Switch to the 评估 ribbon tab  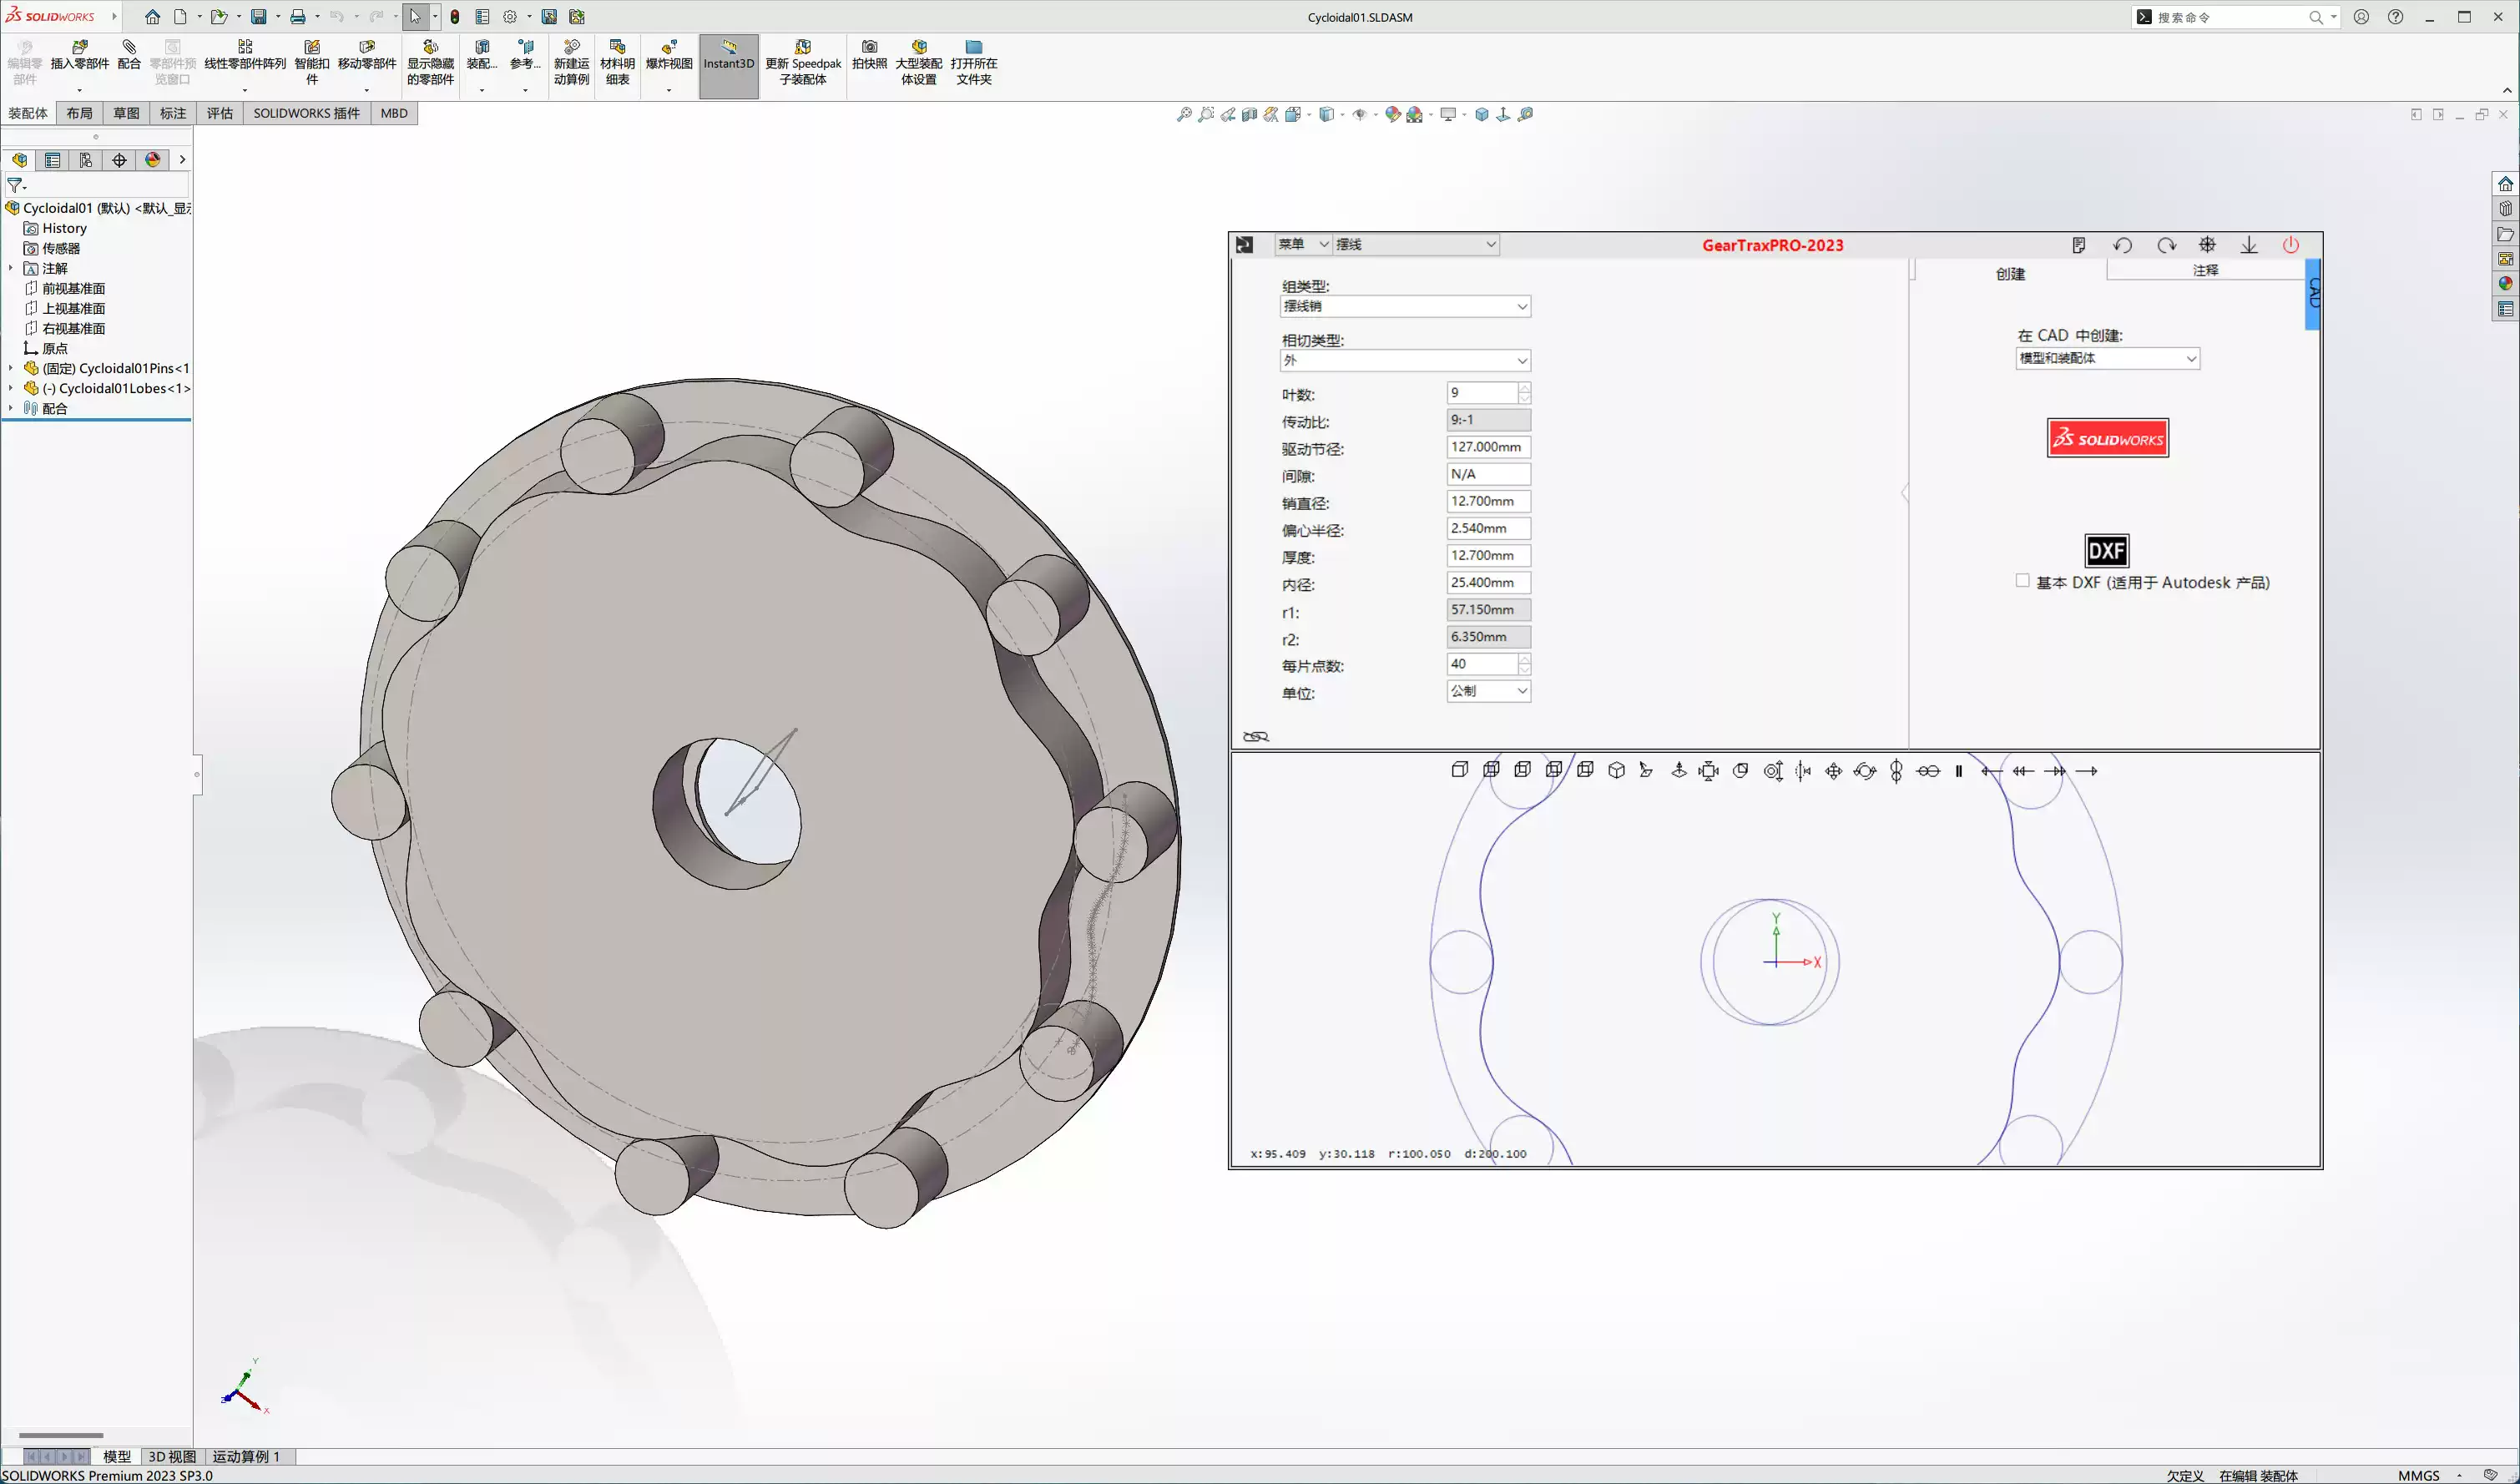click(x=220, y=113)
